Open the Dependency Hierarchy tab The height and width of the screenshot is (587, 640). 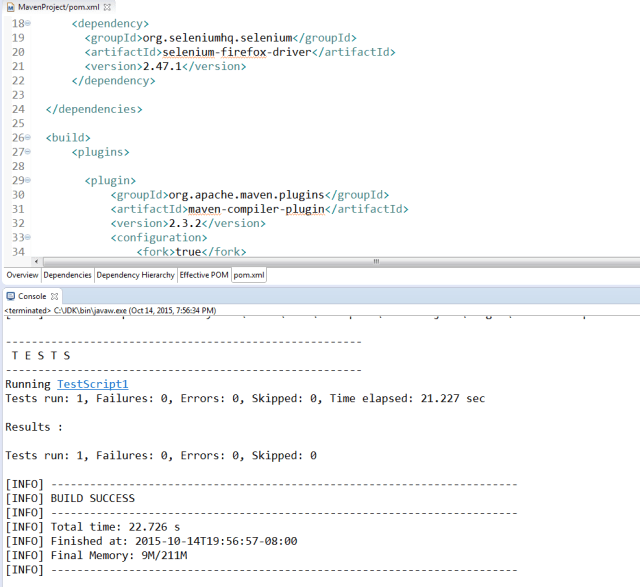click(135, 275)
